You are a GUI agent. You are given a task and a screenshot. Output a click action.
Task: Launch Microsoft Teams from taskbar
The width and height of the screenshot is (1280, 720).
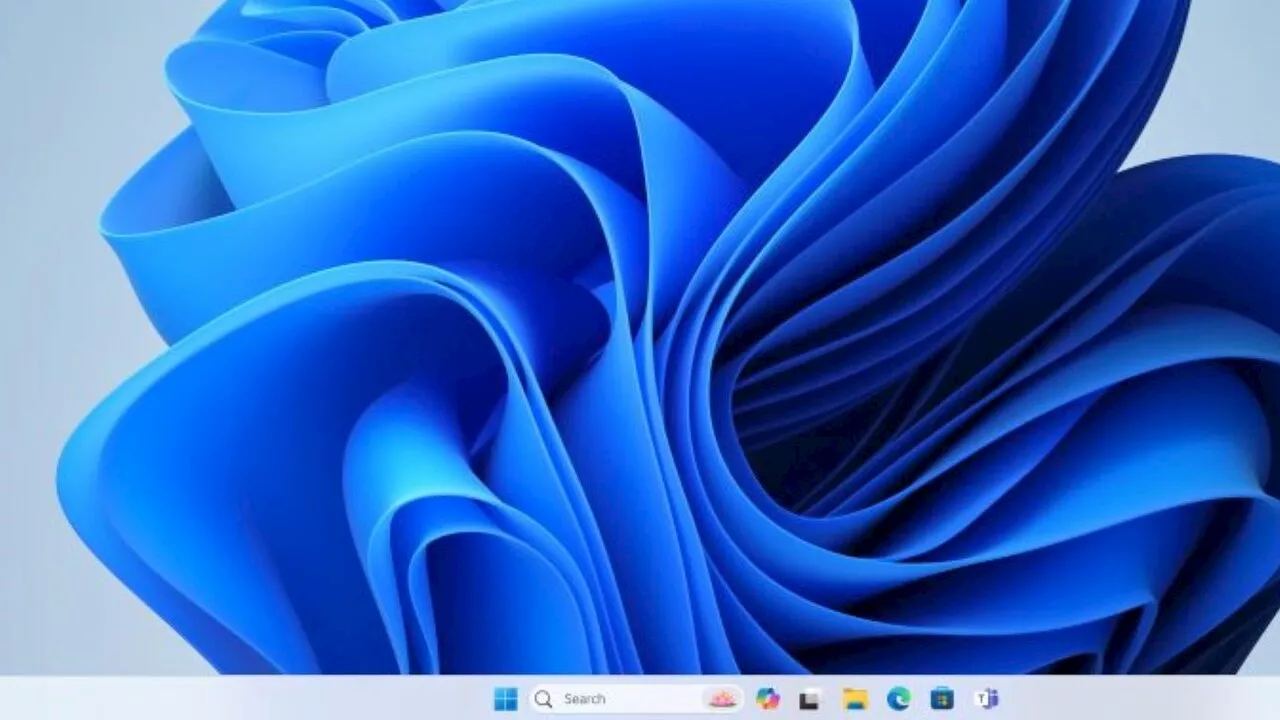pyautogui.click(x=986, y=699)
